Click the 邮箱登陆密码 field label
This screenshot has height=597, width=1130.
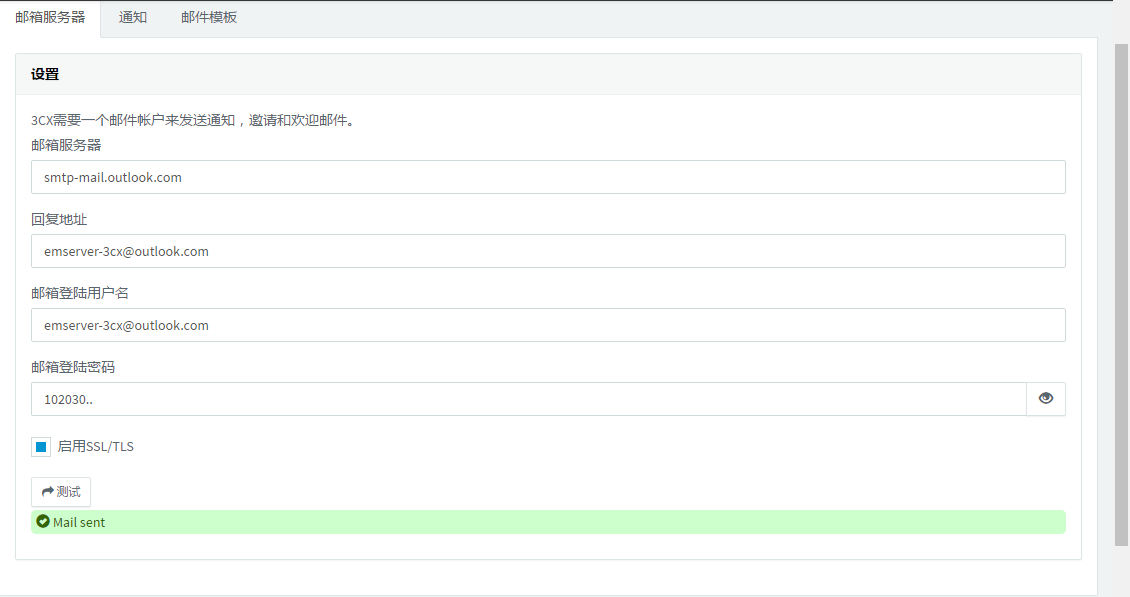point(73,367)
